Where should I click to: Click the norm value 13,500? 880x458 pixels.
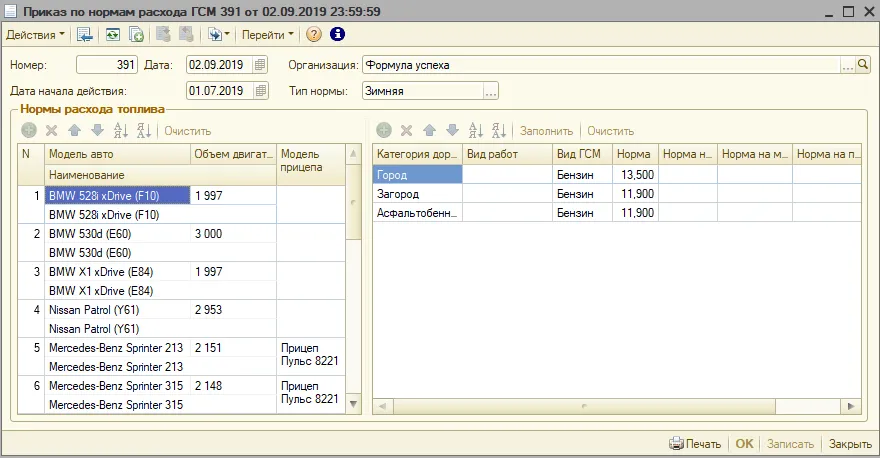(x=635, y=175)
